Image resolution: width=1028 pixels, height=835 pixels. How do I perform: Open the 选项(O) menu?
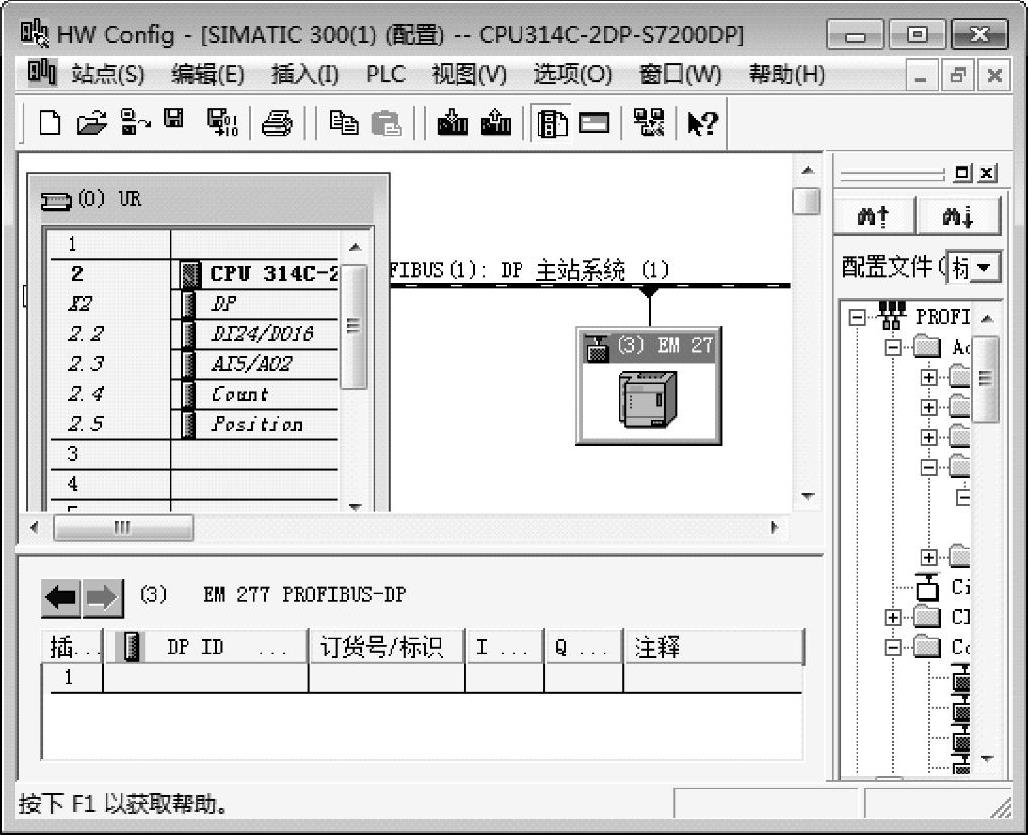(x=572, y=74)
